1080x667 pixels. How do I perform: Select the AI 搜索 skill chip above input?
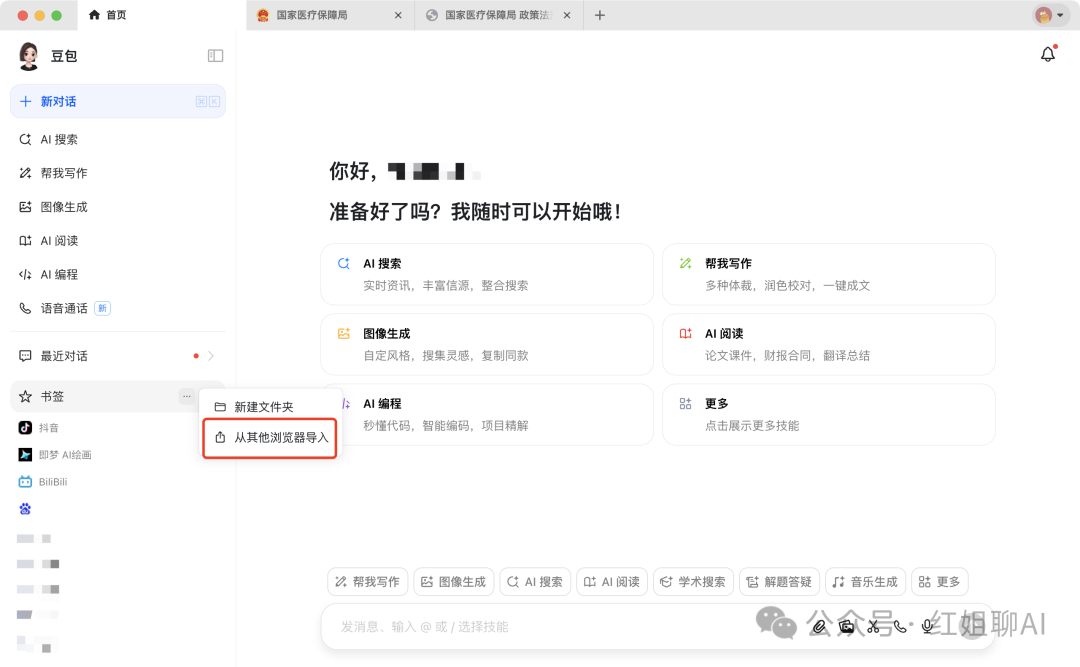535,582
